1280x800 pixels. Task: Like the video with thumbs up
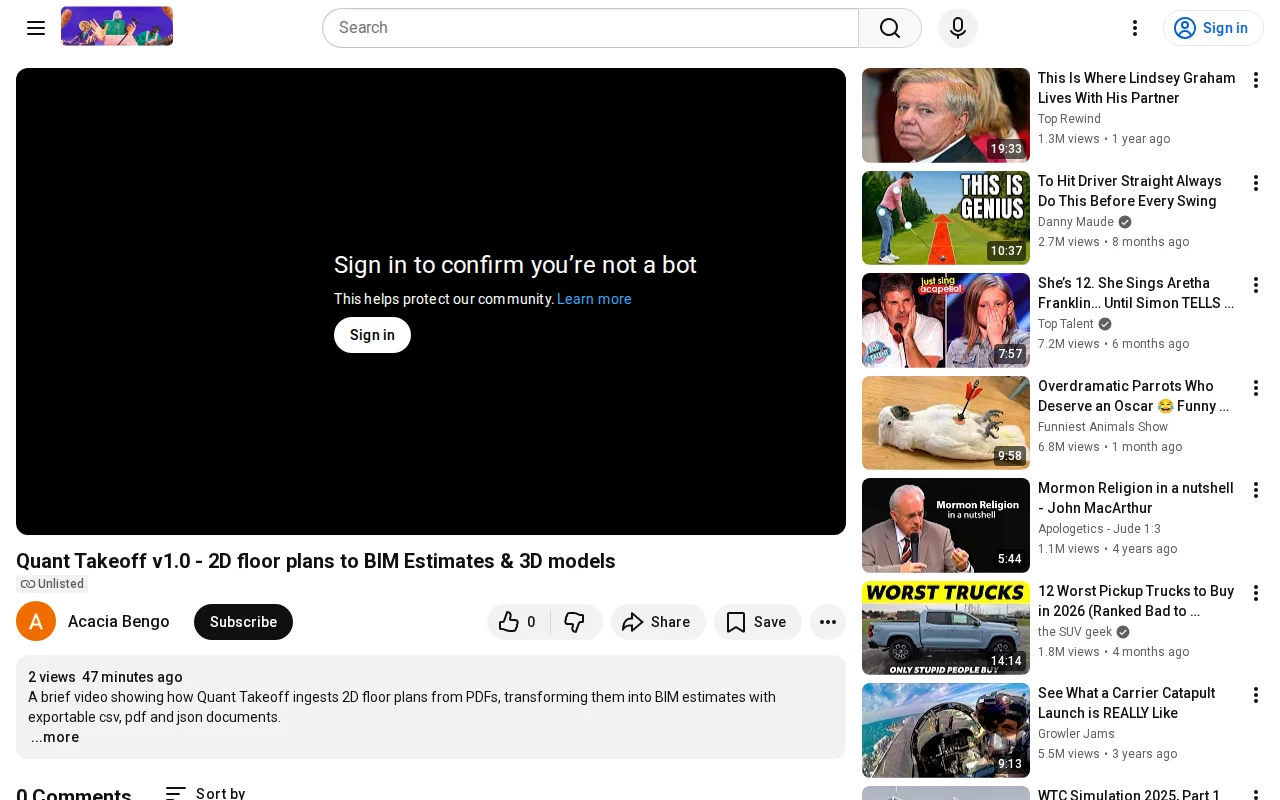(518, 622)
